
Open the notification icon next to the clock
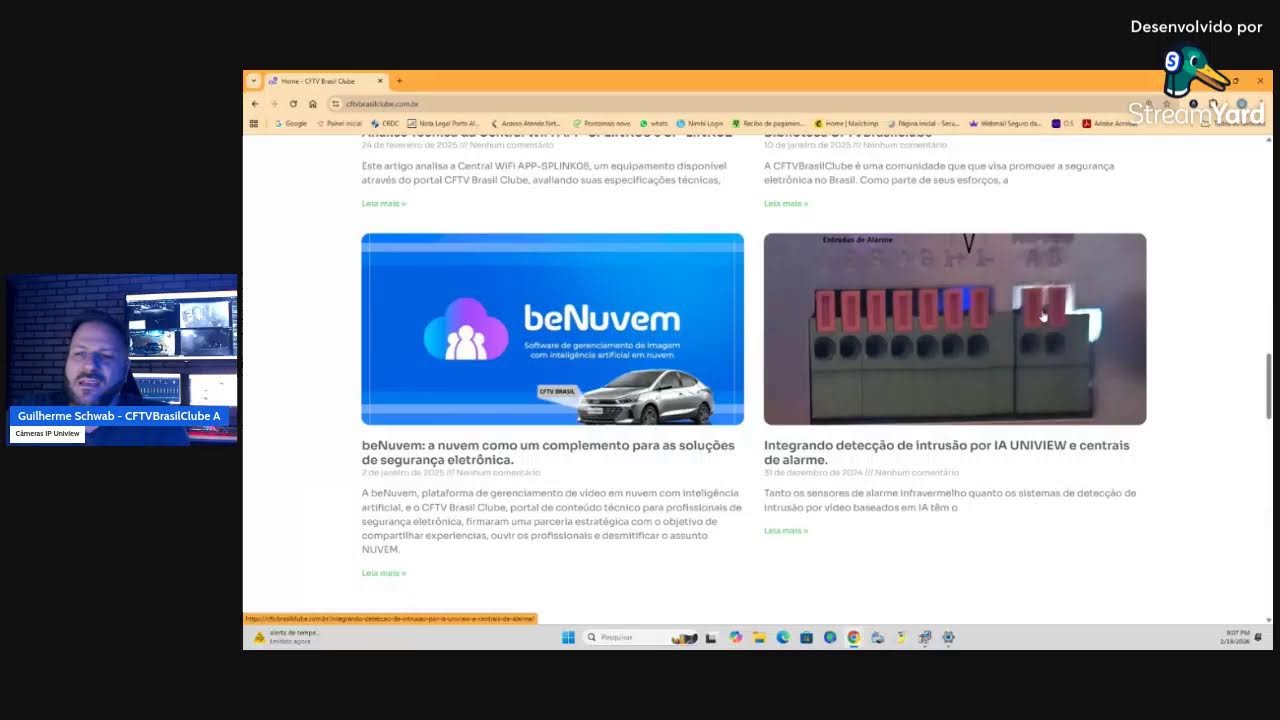point(1258,637)
